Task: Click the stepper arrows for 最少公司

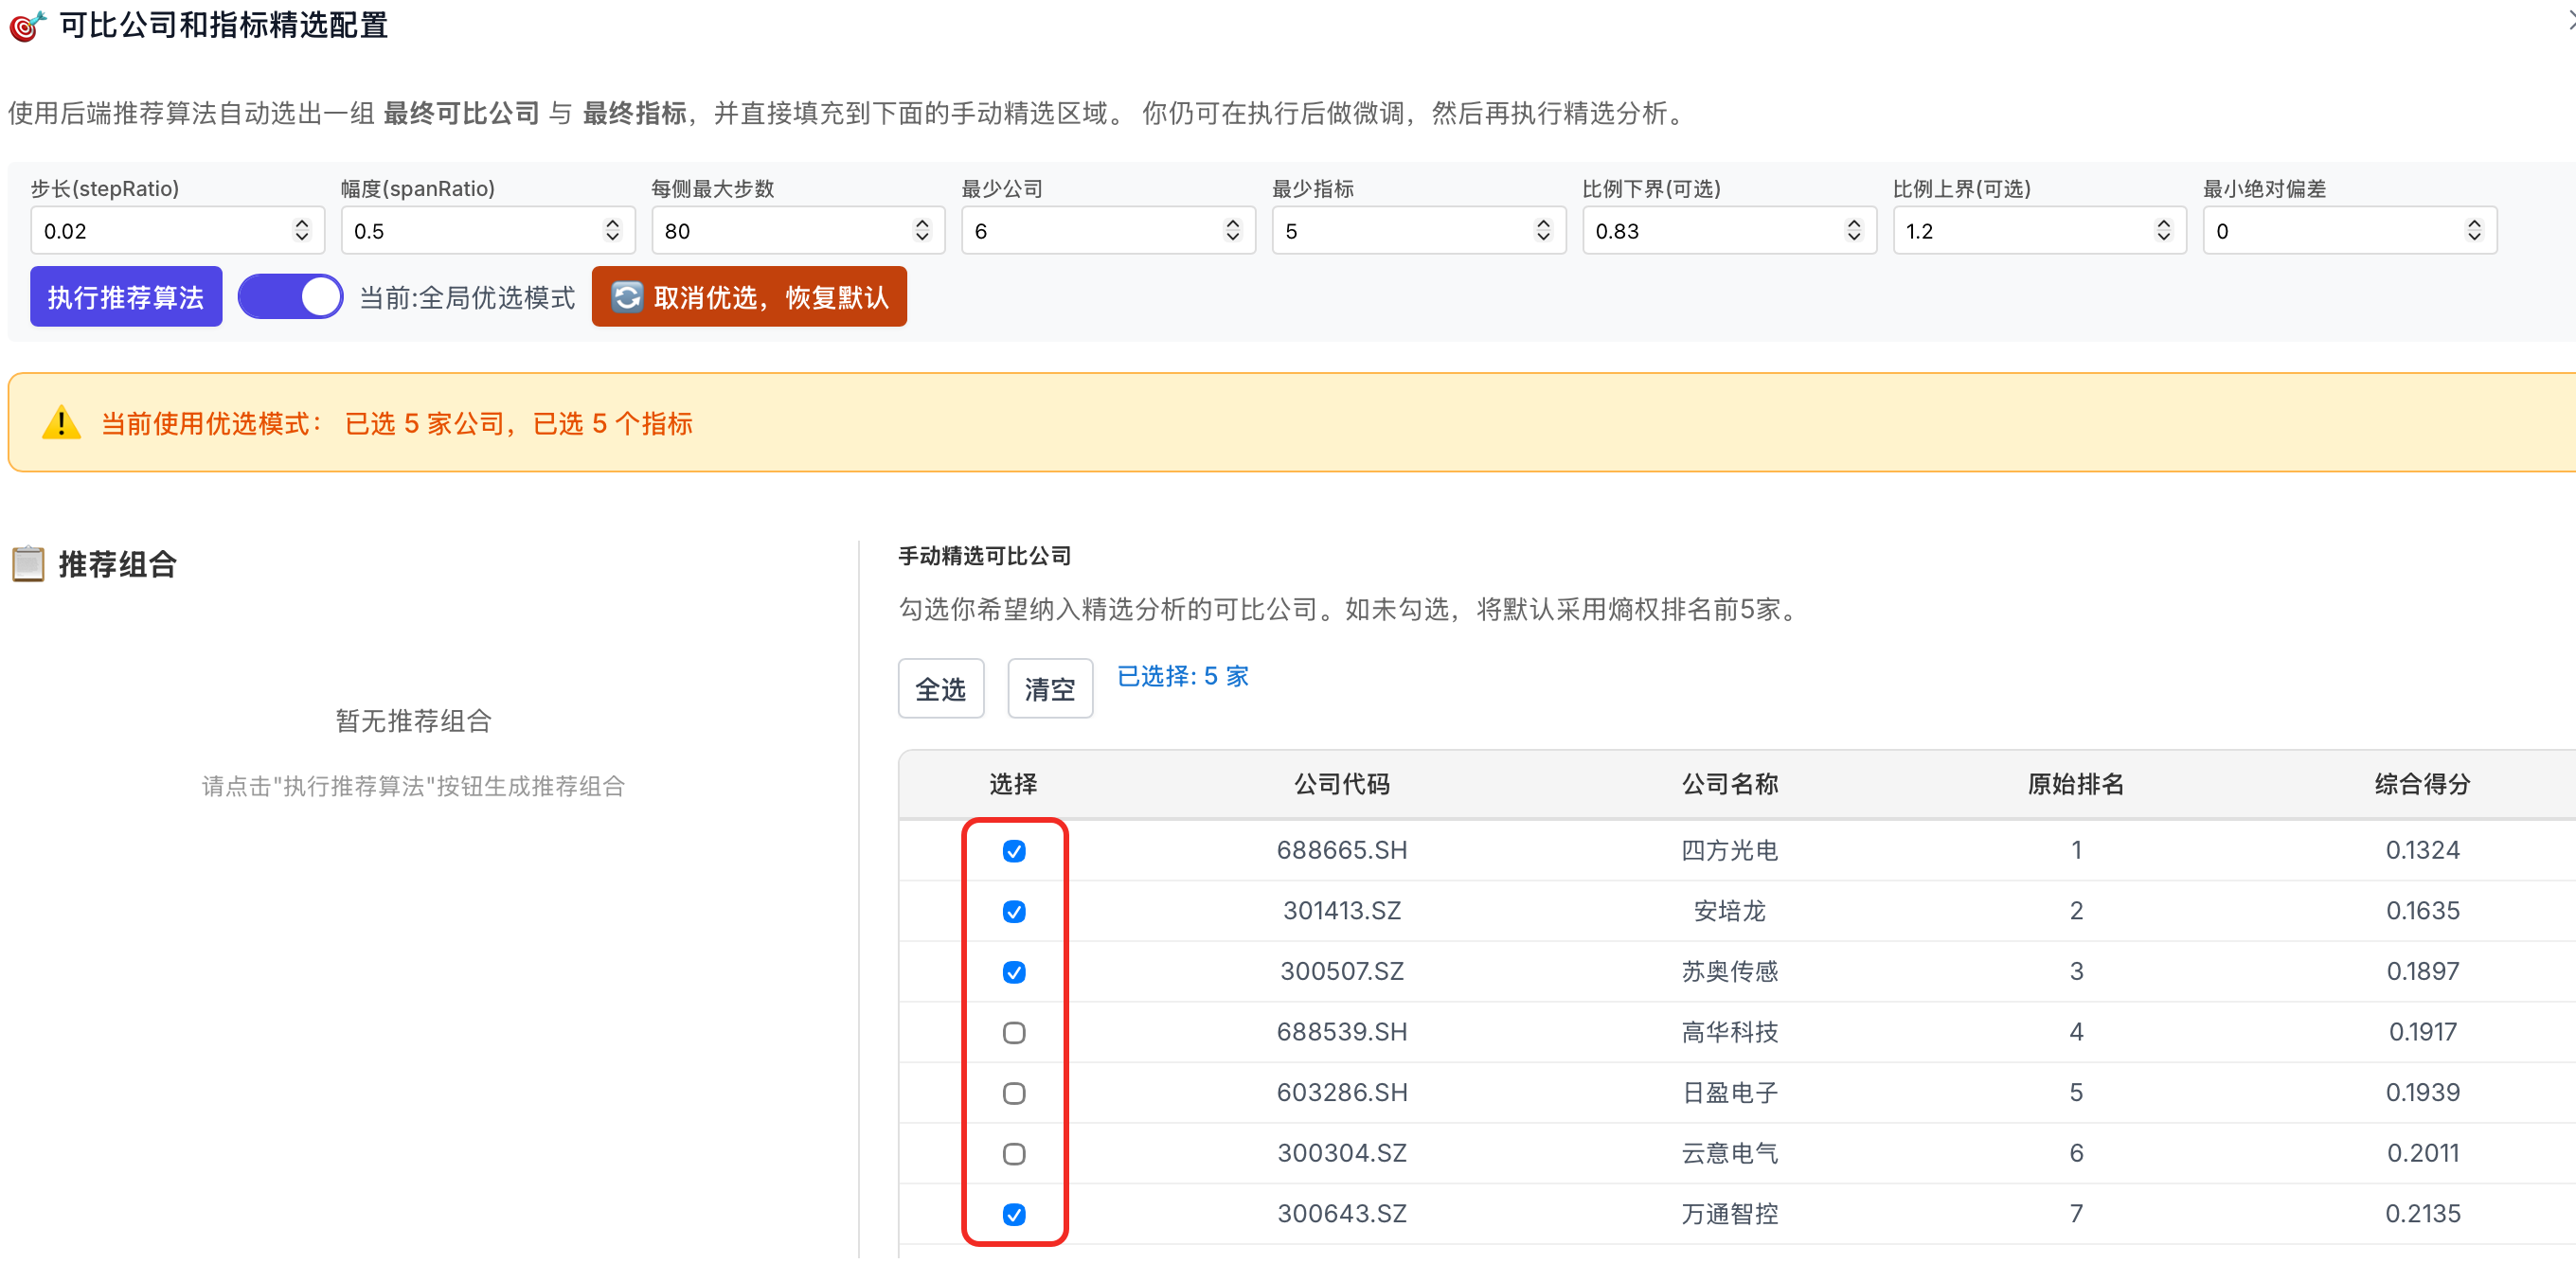Action: (1233, 231)
